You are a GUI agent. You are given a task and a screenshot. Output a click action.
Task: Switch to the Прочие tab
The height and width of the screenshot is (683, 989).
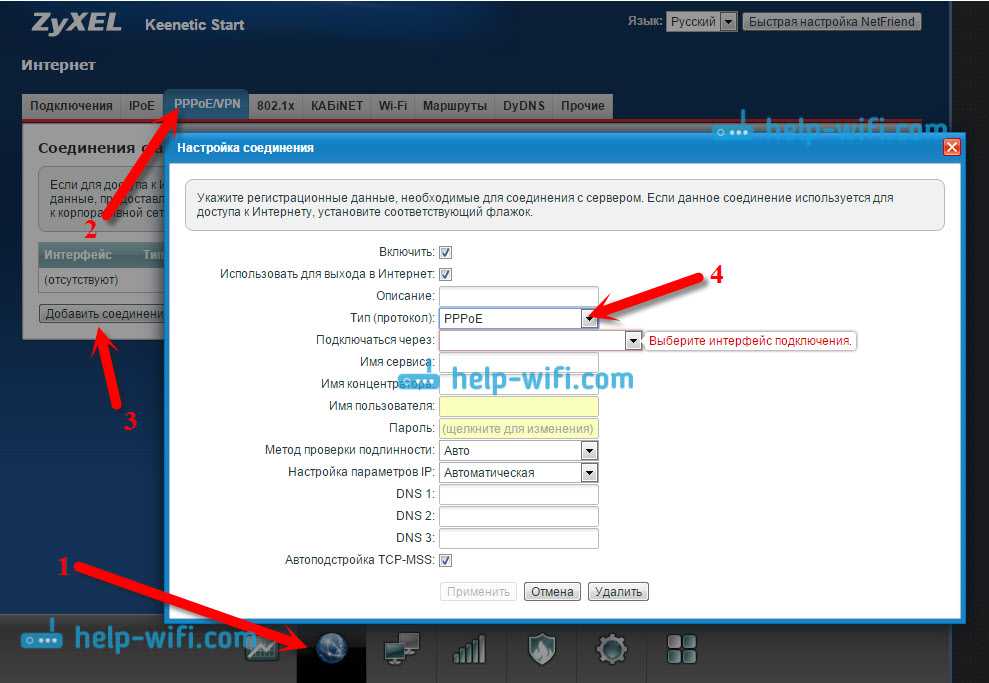click(x=583, y=106)
